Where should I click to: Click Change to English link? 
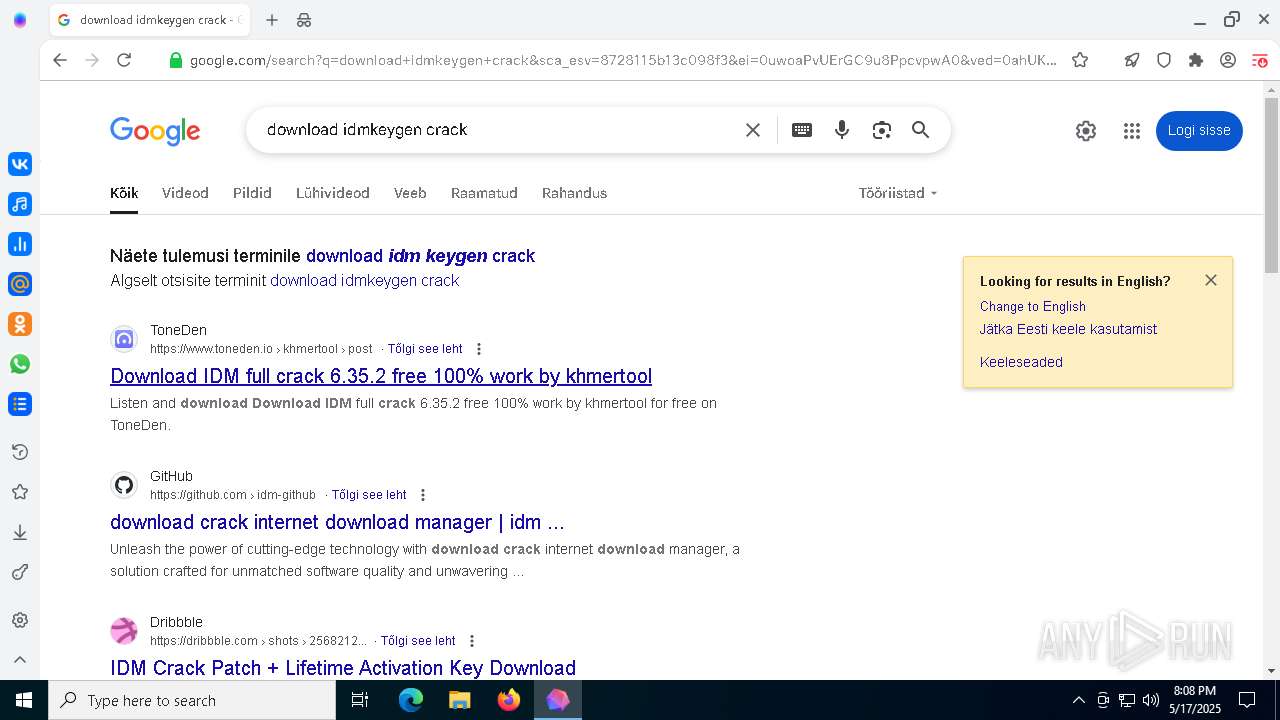pos(1032,307)
